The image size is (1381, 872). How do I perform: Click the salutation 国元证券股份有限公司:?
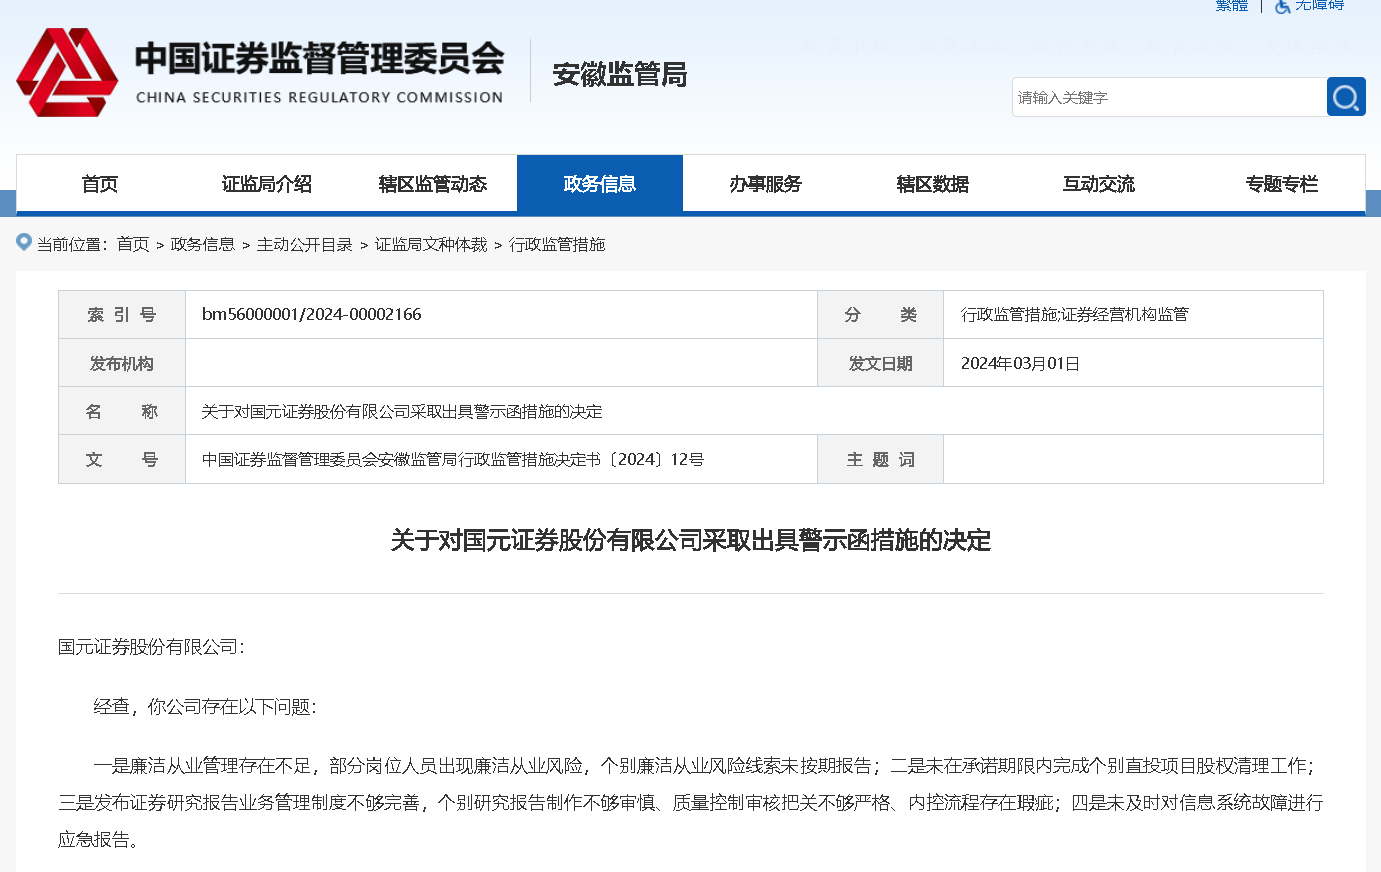coord(151,647)
